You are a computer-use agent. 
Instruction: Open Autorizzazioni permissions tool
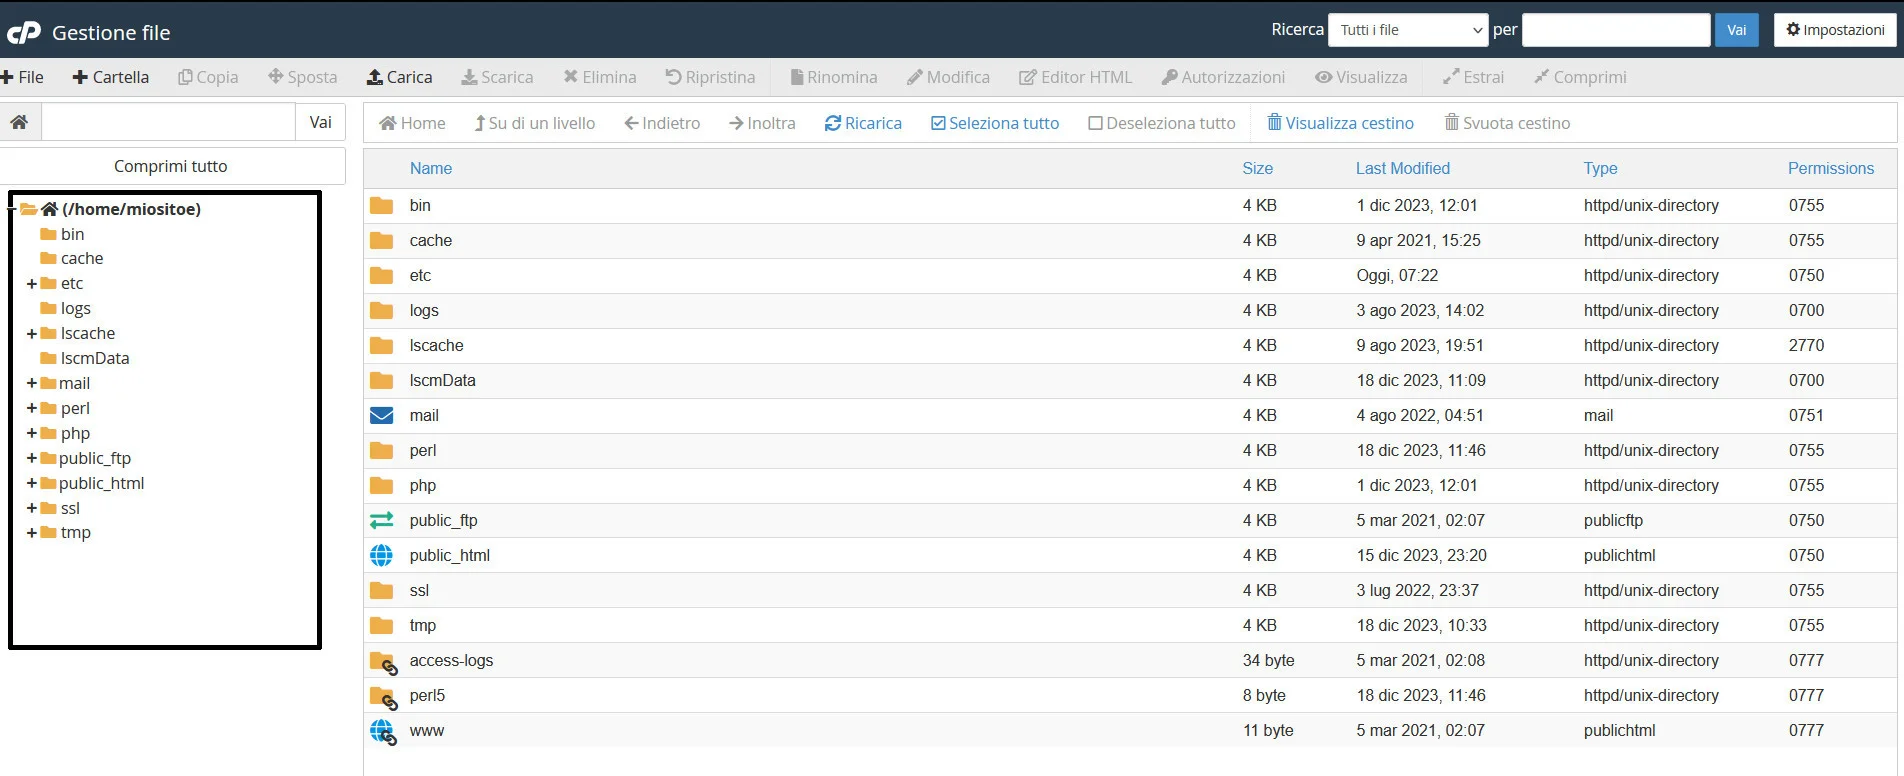click(x=1223, y=77)
